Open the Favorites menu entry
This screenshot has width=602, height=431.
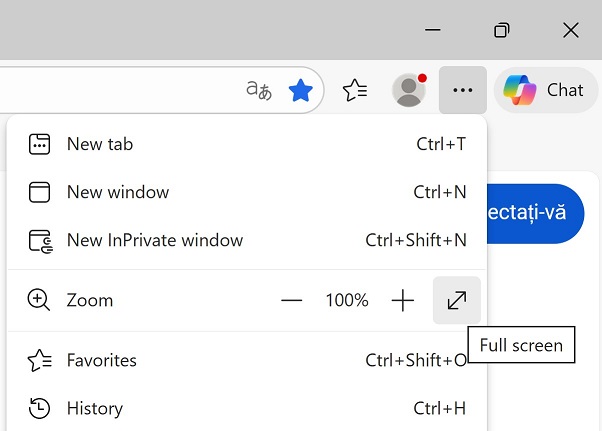click(x=102, y=360)
